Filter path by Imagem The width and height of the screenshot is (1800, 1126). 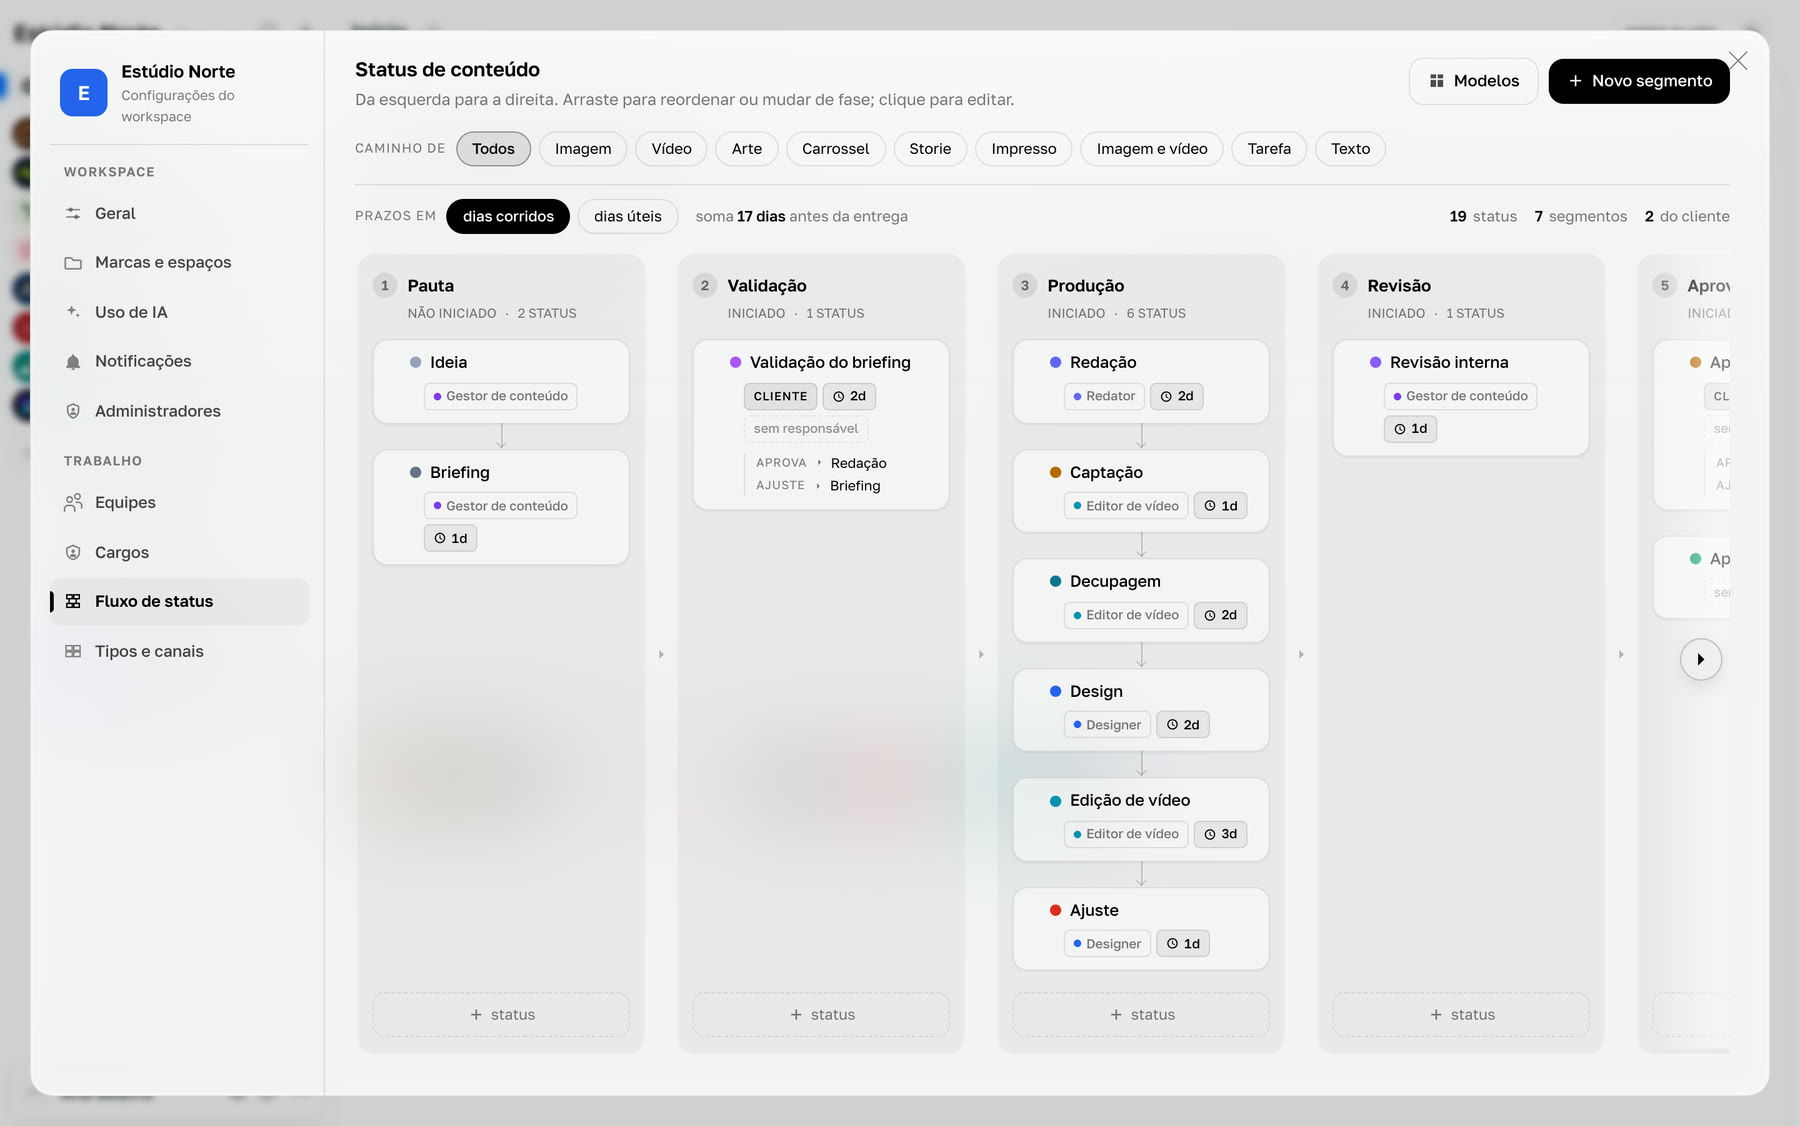coord(583,149)
